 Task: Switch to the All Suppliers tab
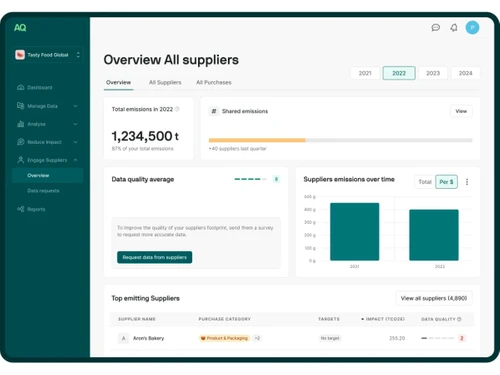(x=165, y=82)
